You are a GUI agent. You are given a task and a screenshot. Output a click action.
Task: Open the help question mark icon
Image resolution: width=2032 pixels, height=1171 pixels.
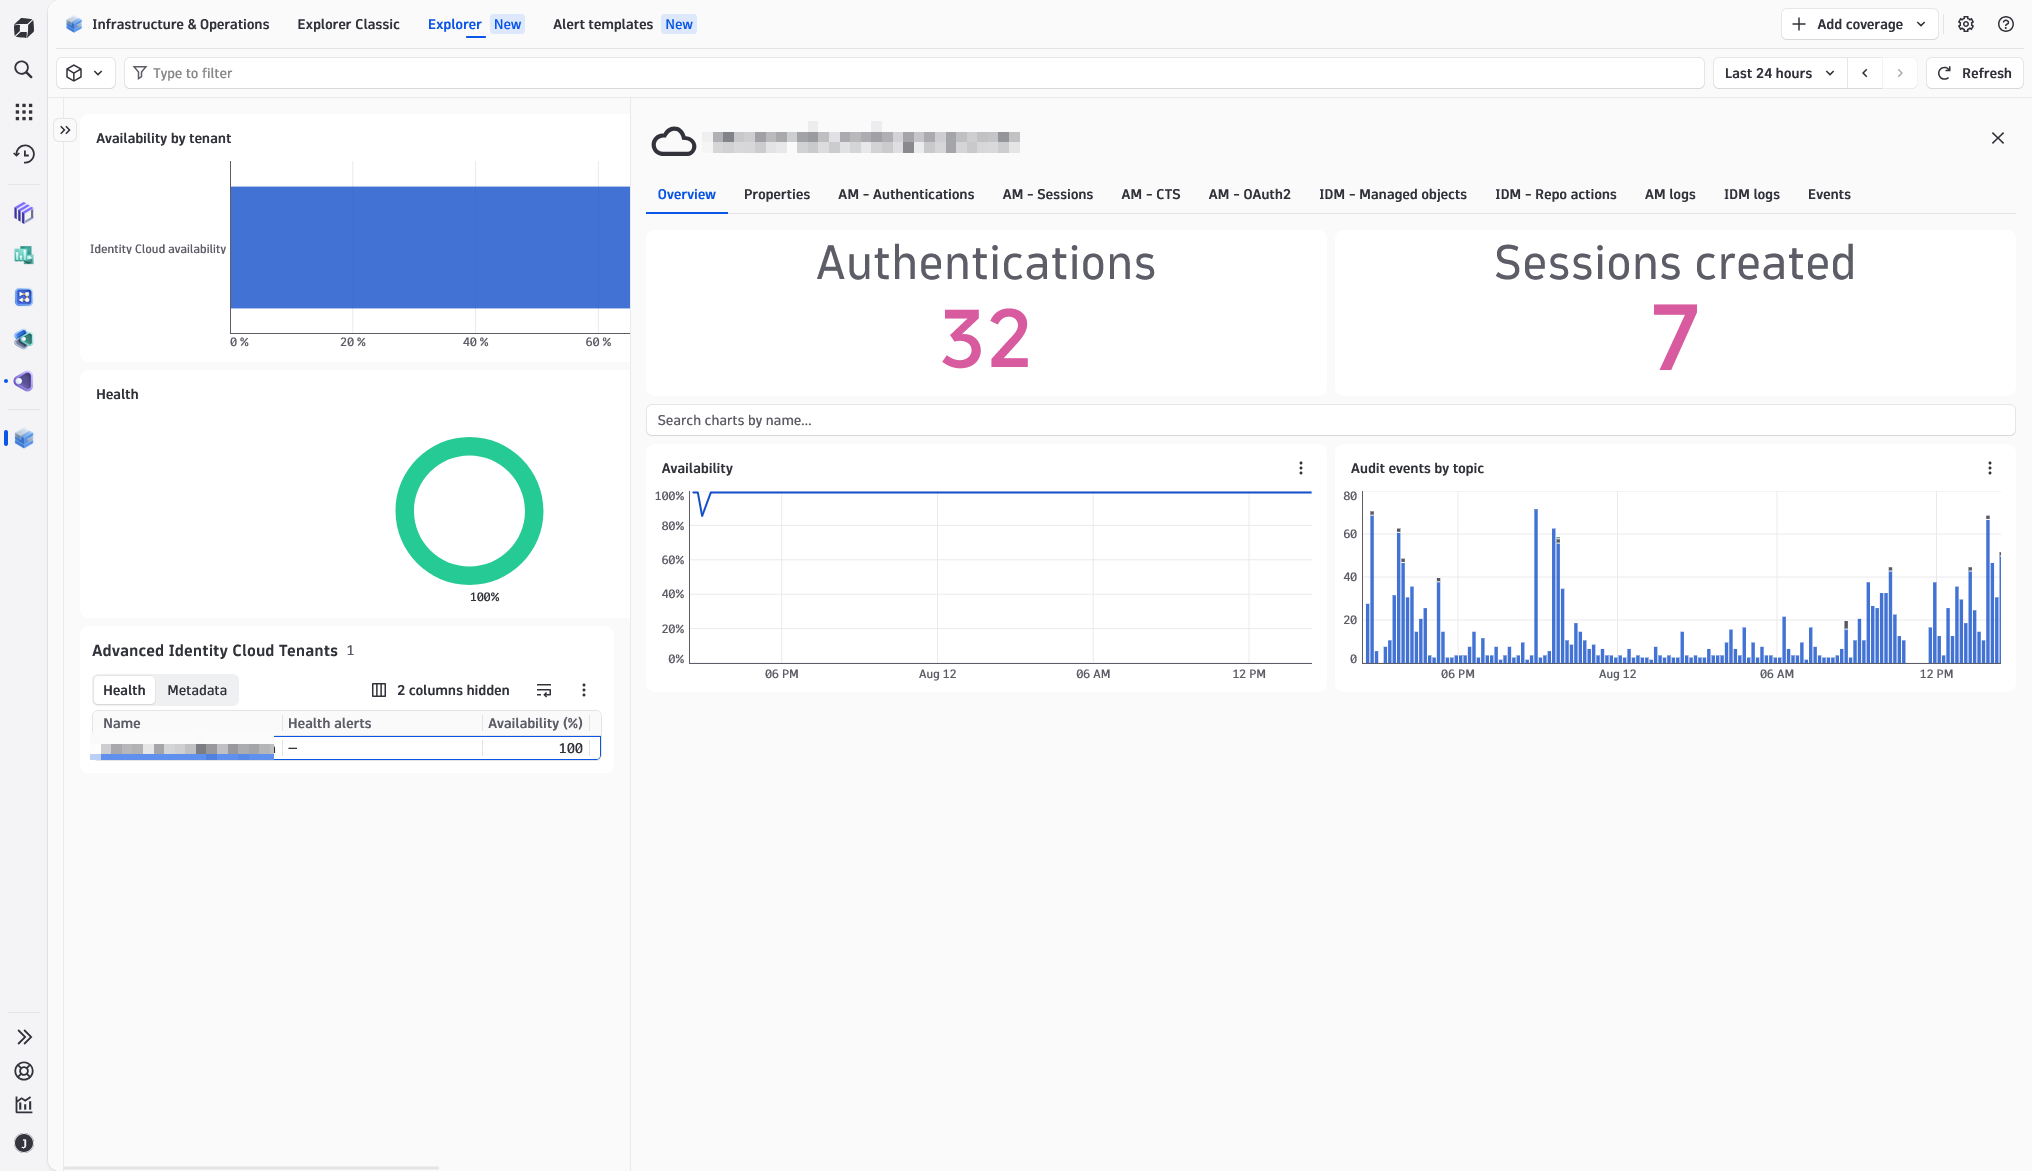click(x=2005, y=24)
